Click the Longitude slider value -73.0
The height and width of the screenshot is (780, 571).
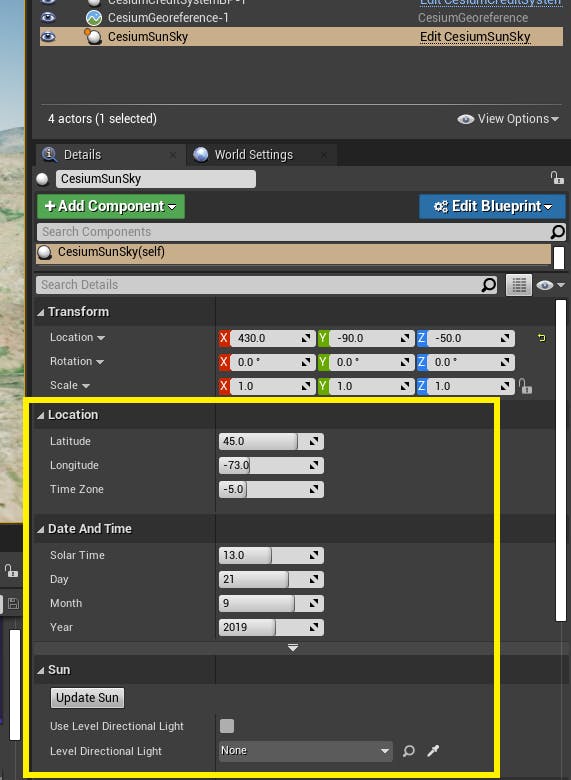[271, 466]
